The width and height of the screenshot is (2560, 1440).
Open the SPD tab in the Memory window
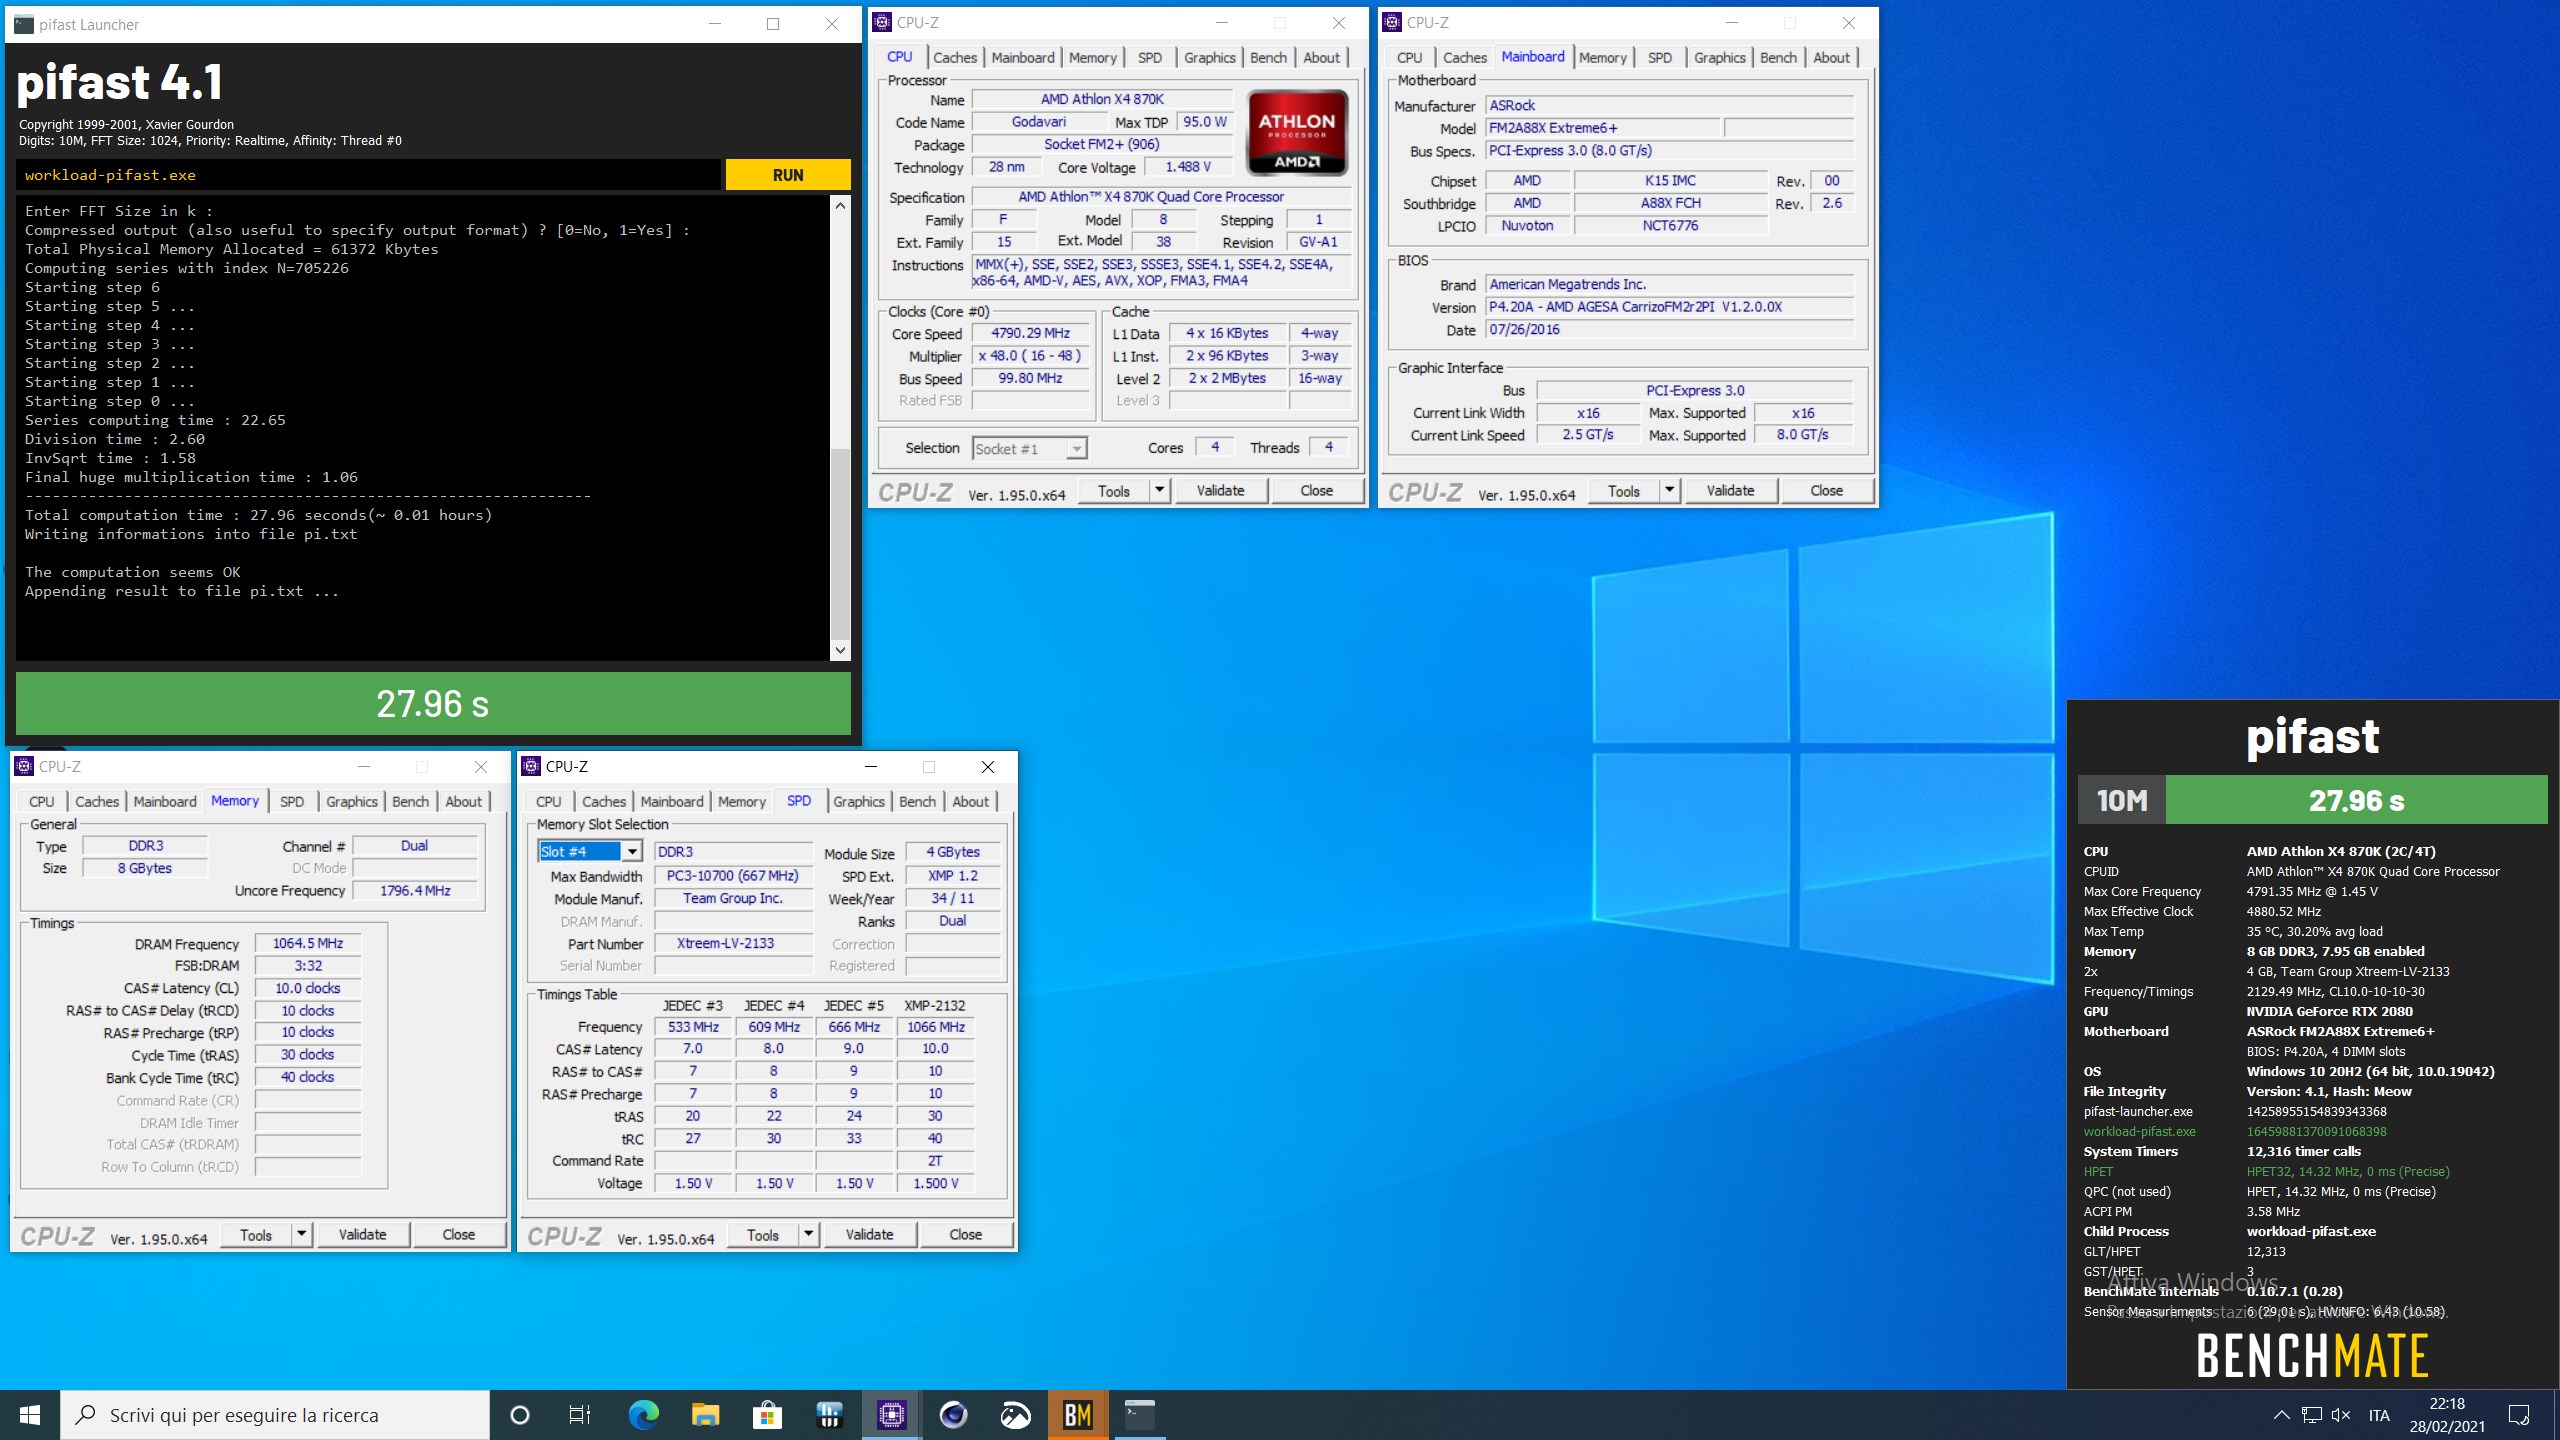tap(292, 801)
